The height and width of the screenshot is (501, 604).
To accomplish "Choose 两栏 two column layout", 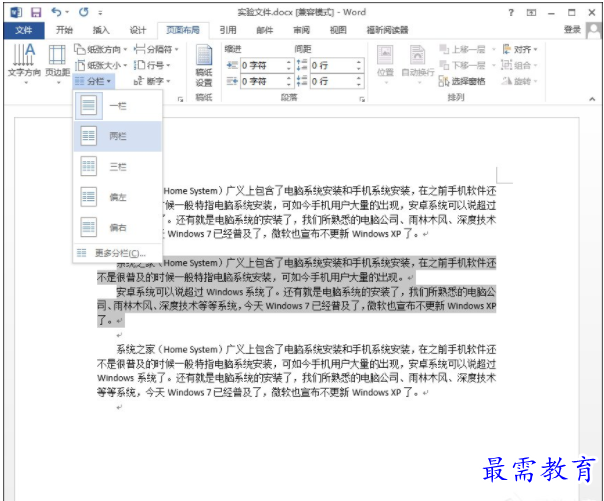I will click(117, 136).
